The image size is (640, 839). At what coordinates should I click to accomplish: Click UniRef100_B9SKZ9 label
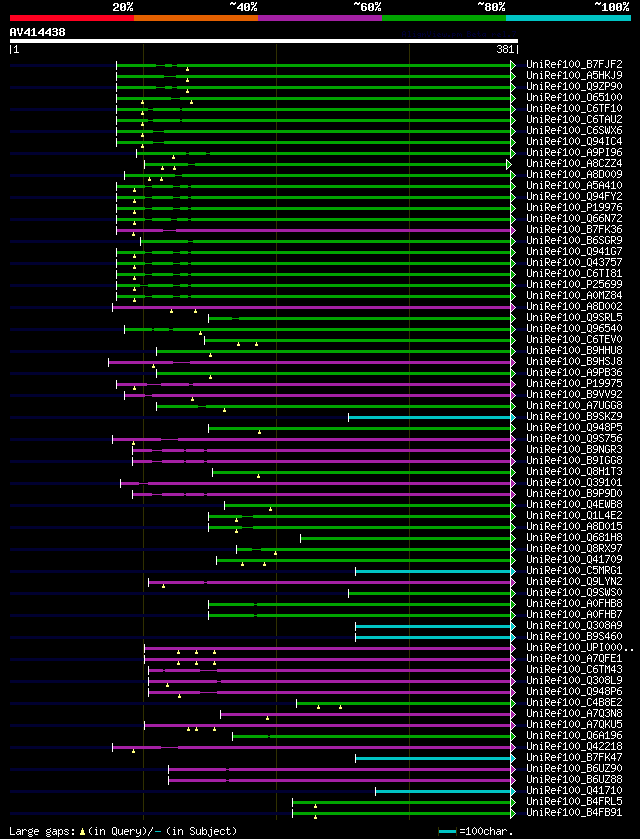tap(574, 417)
